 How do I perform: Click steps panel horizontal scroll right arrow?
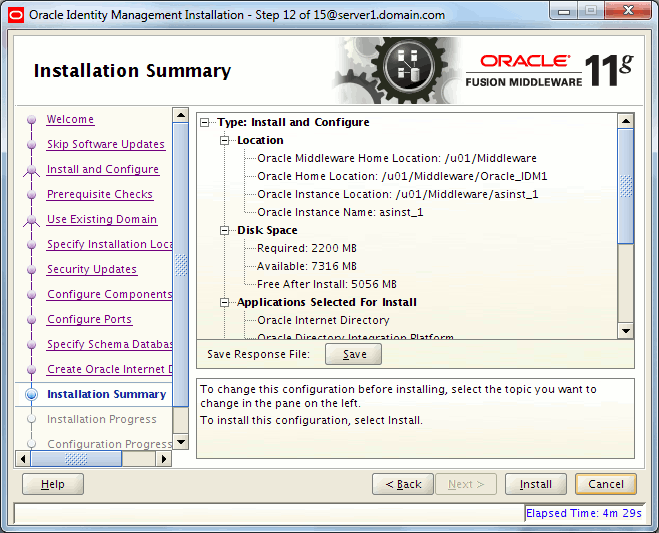pyautogui.click(x=164, y=458)
